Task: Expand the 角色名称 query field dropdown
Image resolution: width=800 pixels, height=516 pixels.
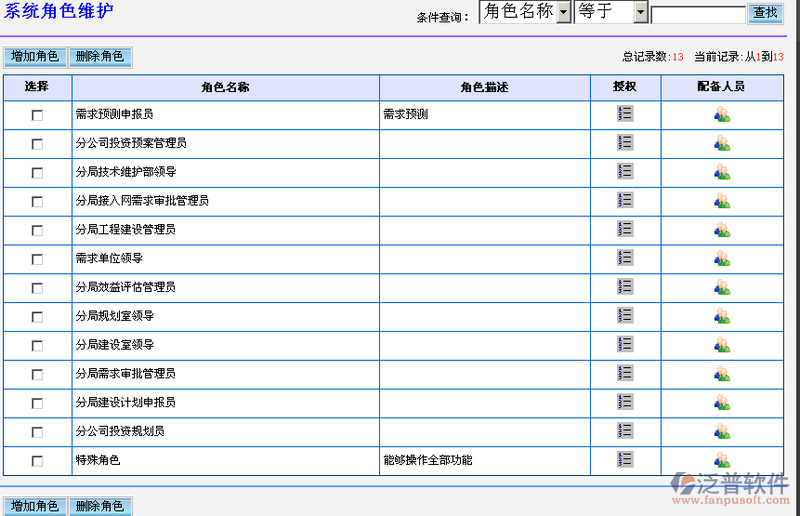Action: tap(563, 12)
